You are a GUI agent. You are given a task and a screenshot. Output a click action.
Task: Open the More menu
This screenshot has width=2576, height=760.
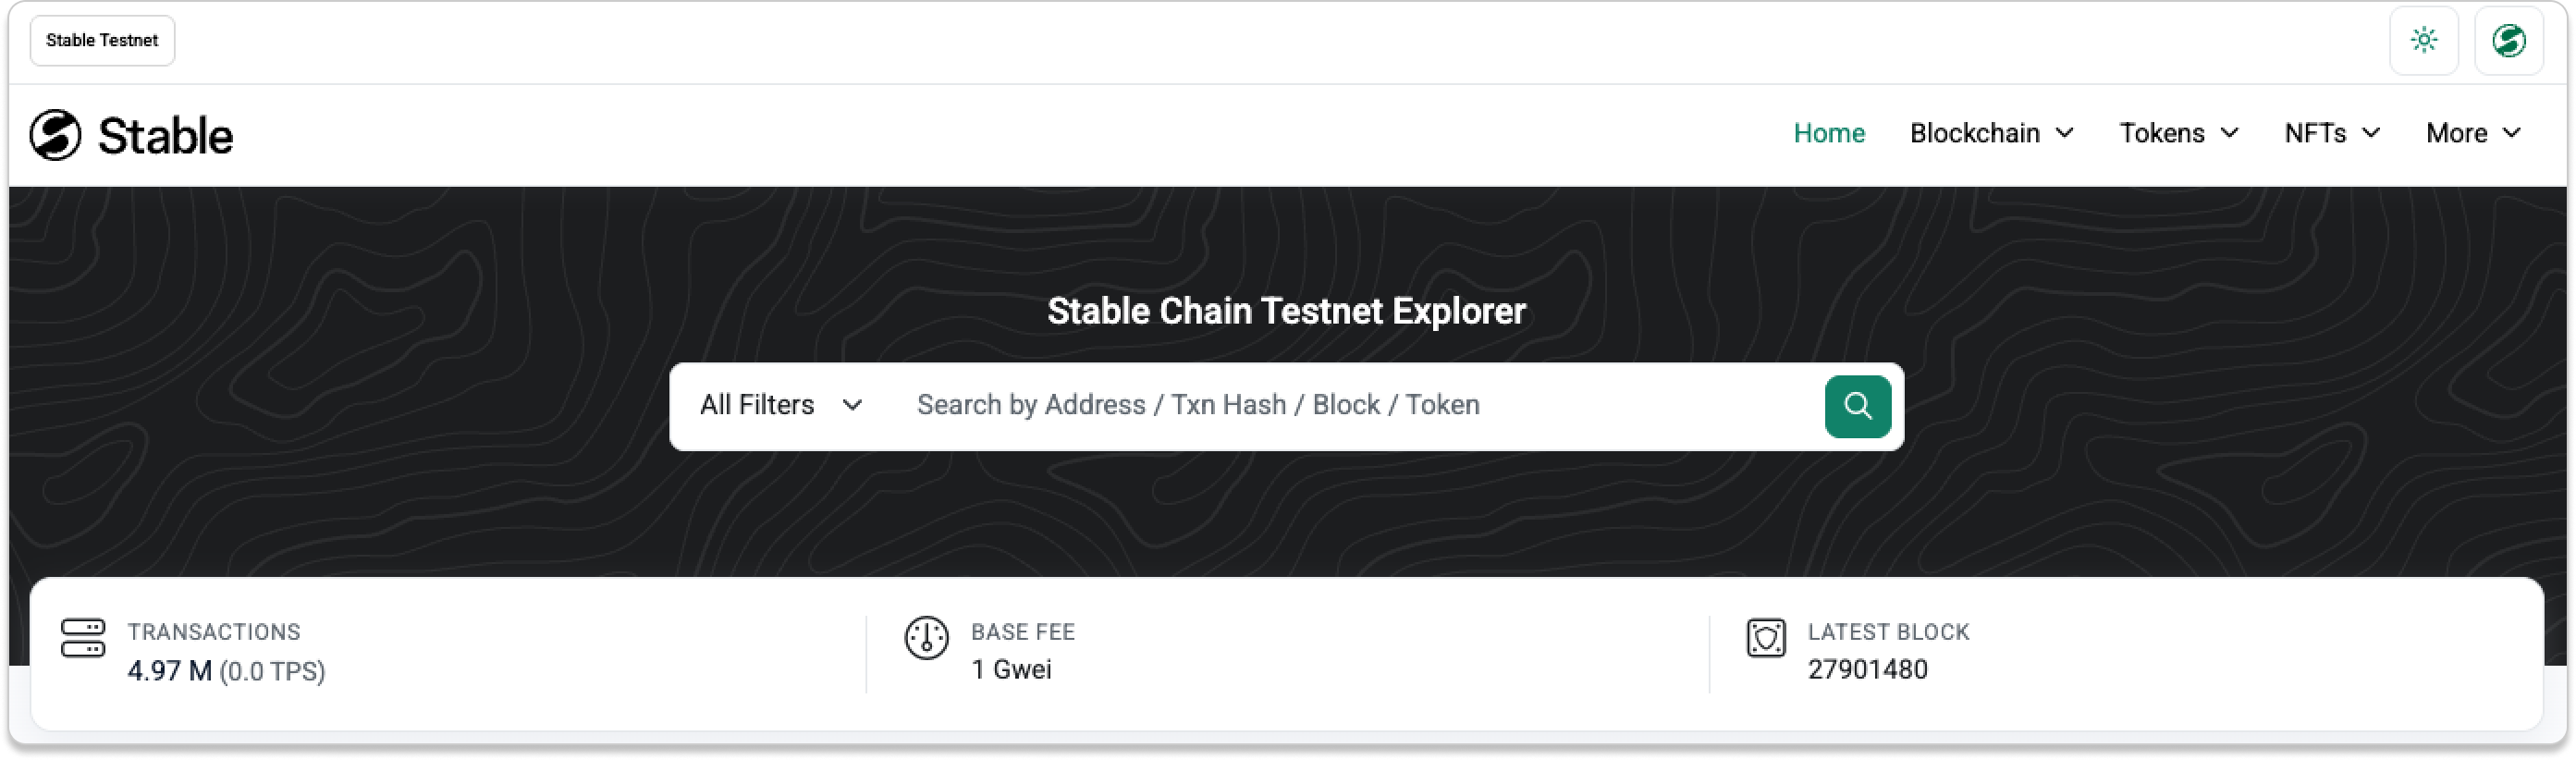2473,133
